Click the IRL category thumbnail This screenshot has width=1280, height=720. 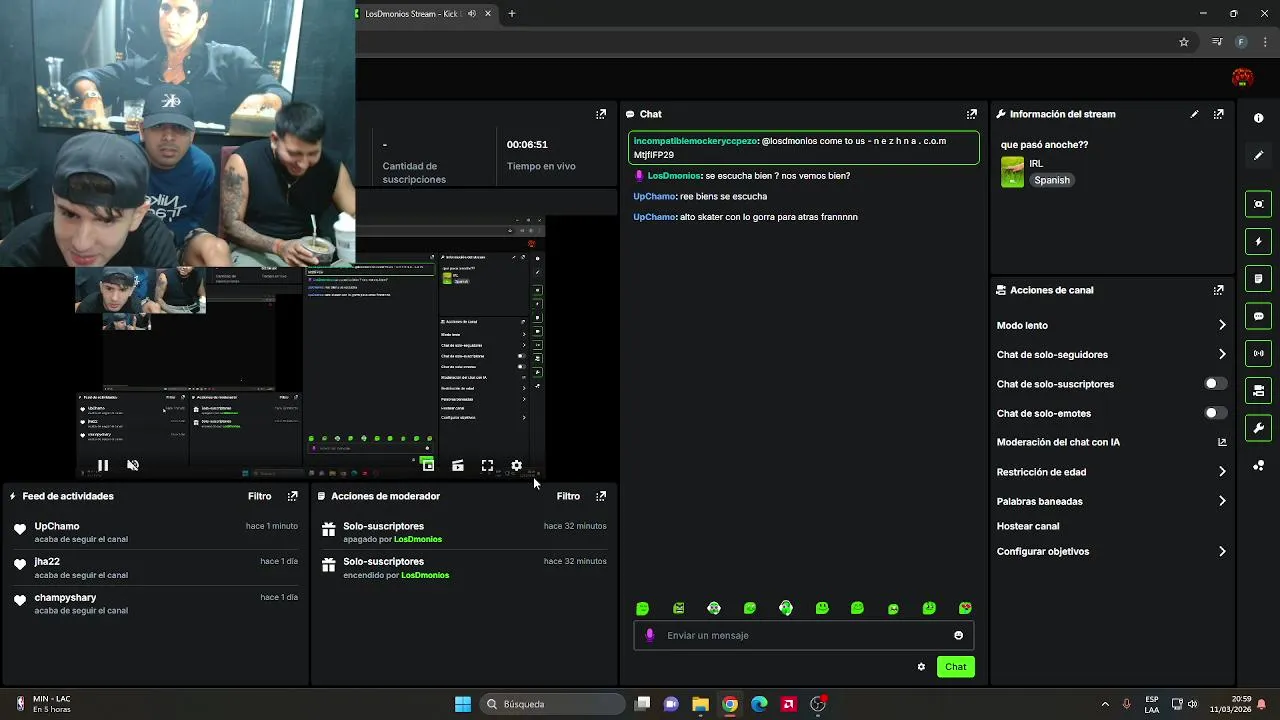point(1013,172)
